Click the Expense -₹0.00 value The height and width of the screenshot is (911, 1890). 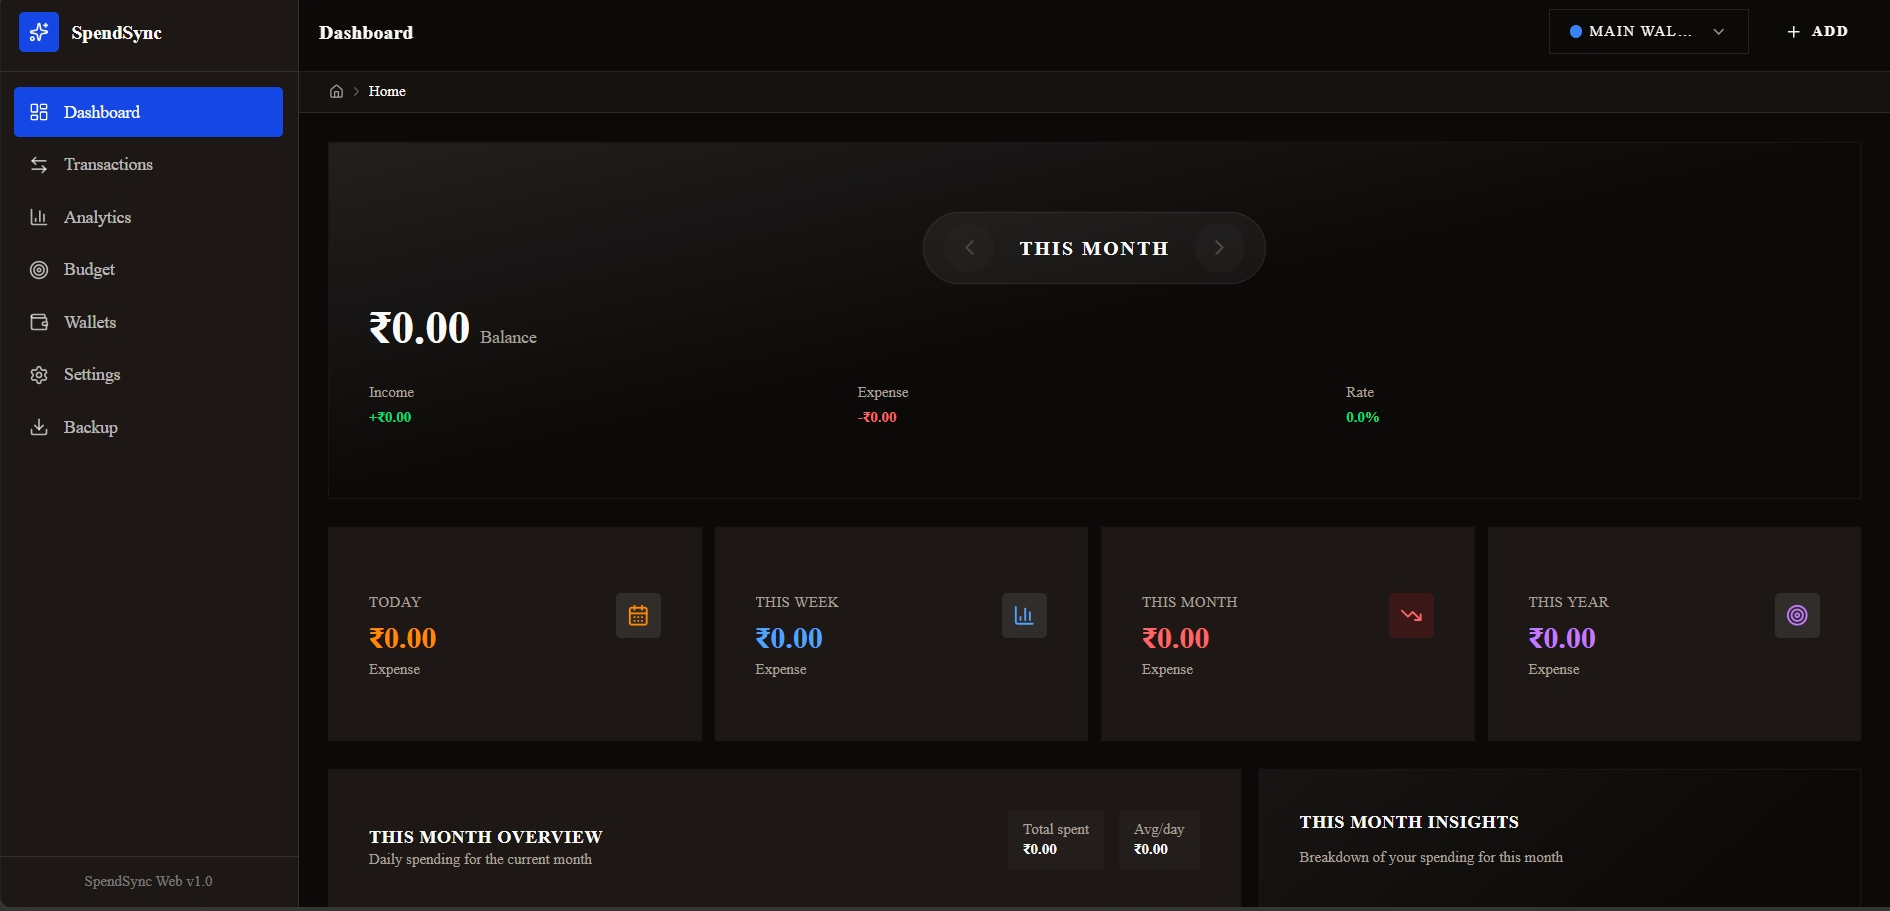tap(877, 417)
